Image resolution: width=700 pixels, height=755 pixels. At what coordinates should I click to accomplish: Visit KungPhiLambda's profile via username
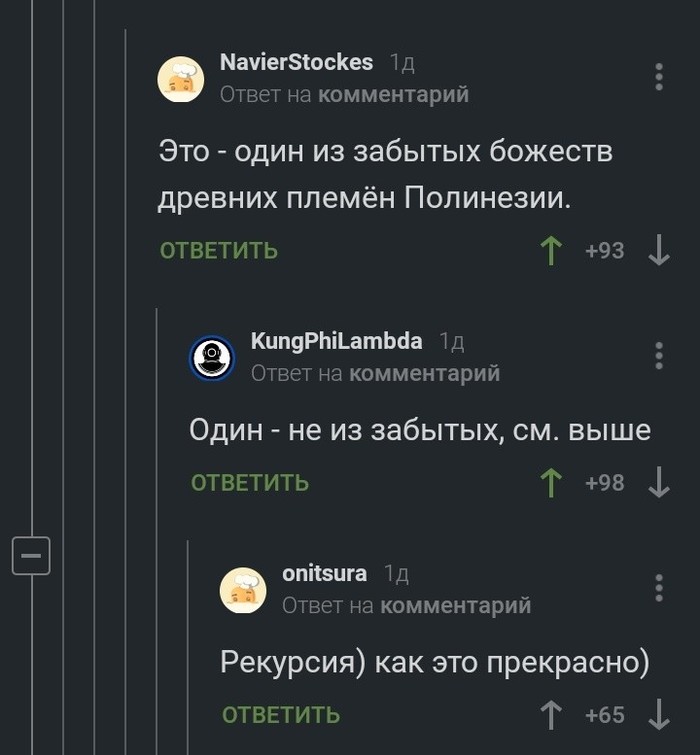(x=336, y=341)
